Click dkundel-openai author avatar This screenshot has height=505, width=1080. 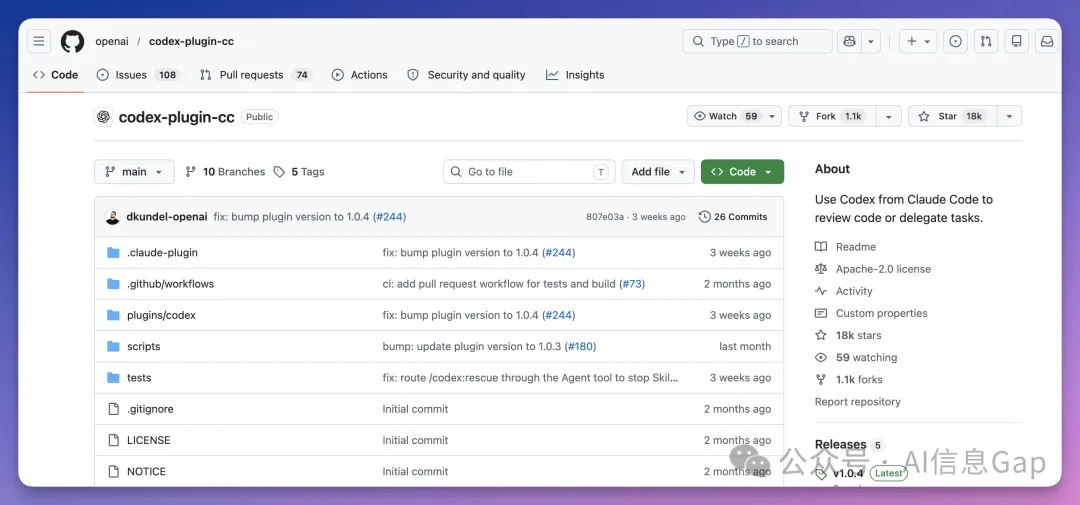click(x=112, y=217)
